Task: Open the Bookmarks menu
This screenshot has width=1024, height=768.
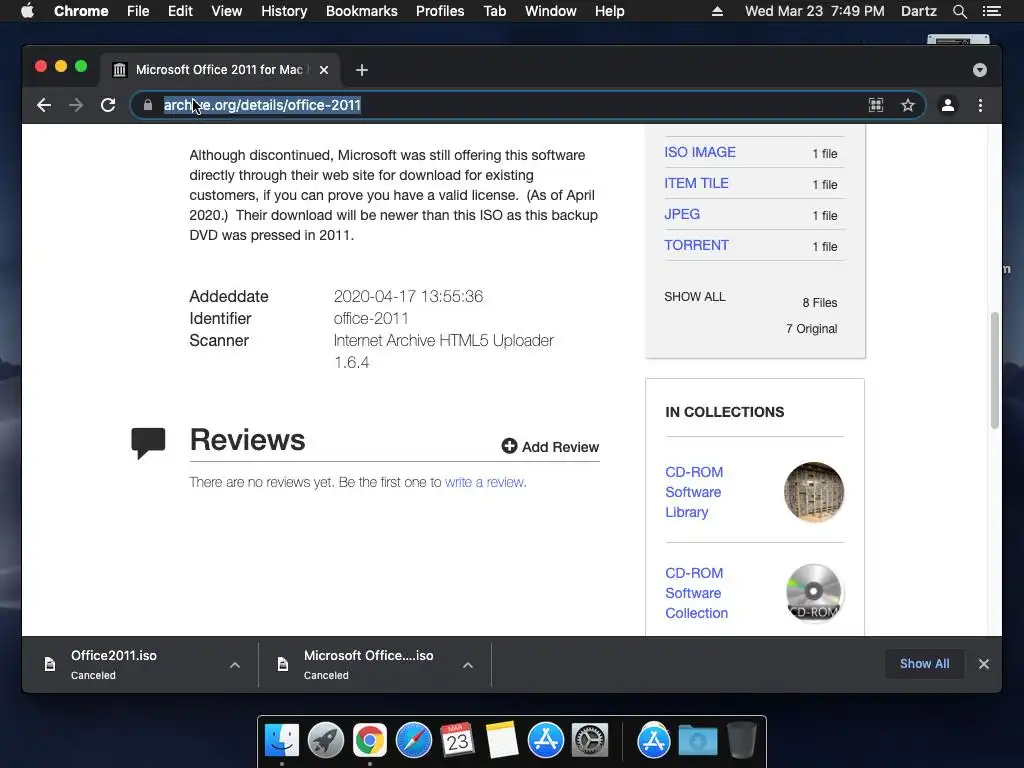Action: click(362, 11)
